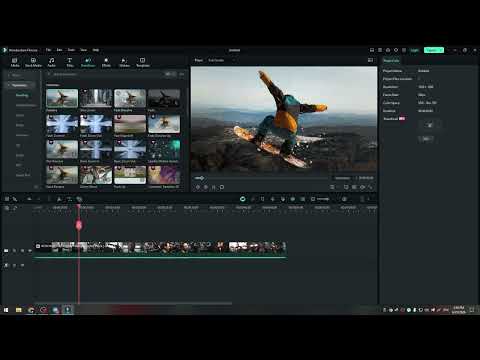The height and width of the screenshot is (360, 480).
Task: Open the Windows Start menu
Action: pos(6,310)
